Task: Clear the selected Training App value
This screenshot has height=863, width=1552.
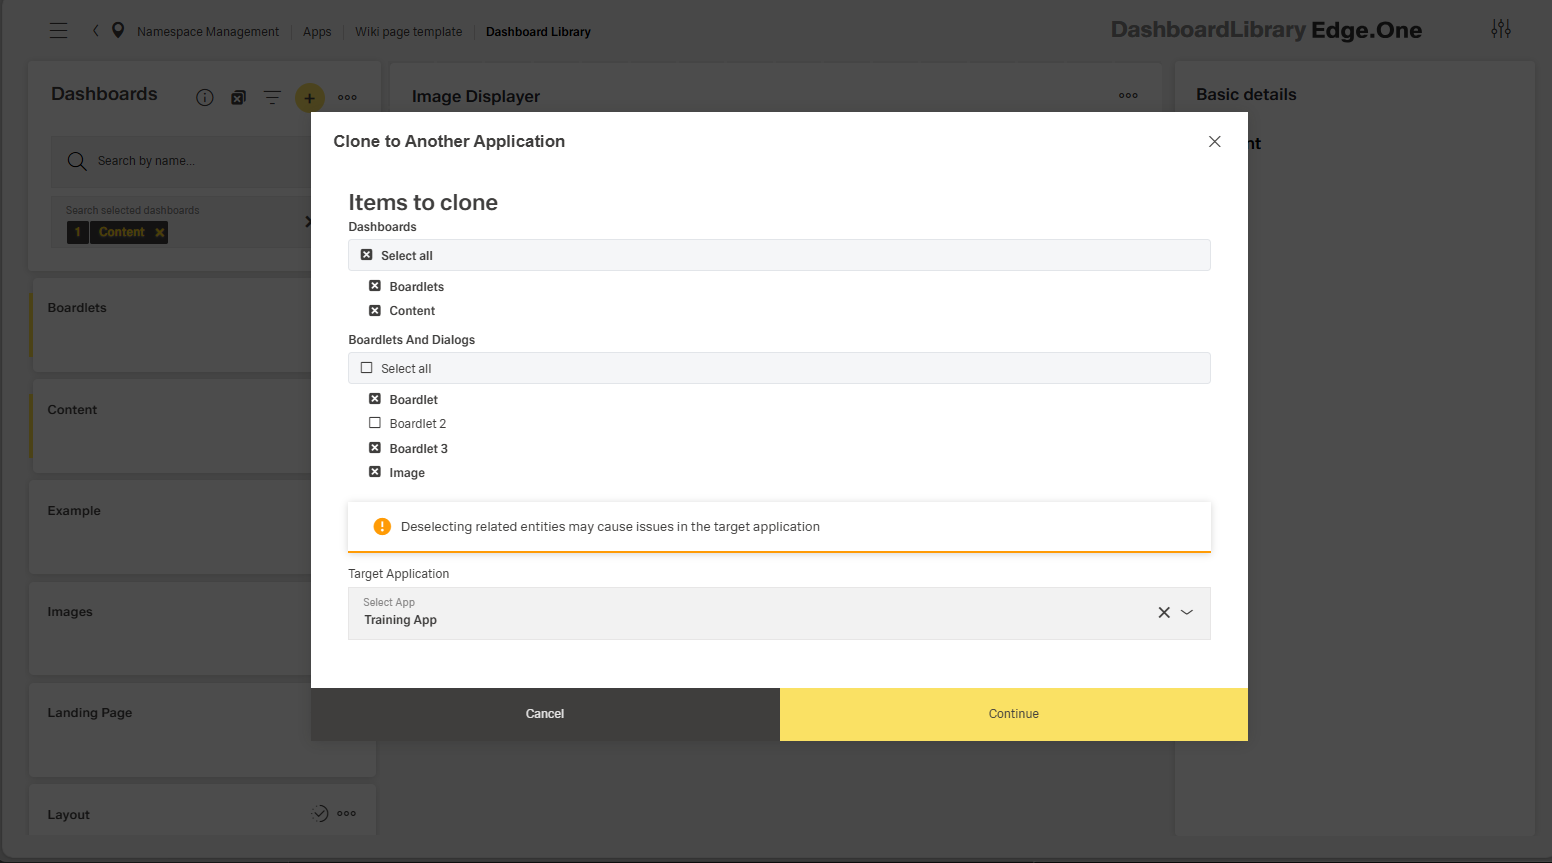Action: (1164, 613)
